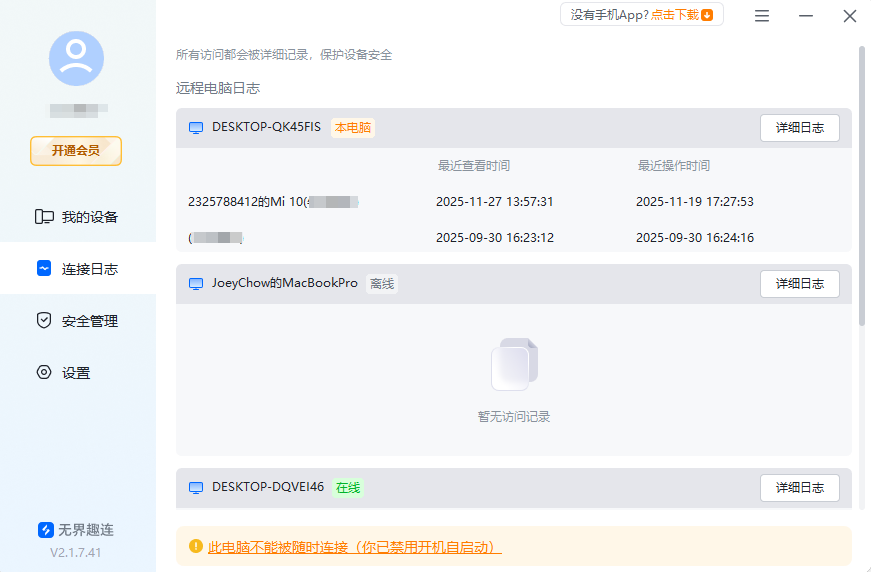Click the 无界趣连 logo icon
Screen dimensions: 871x572
(x=46, y=530)
